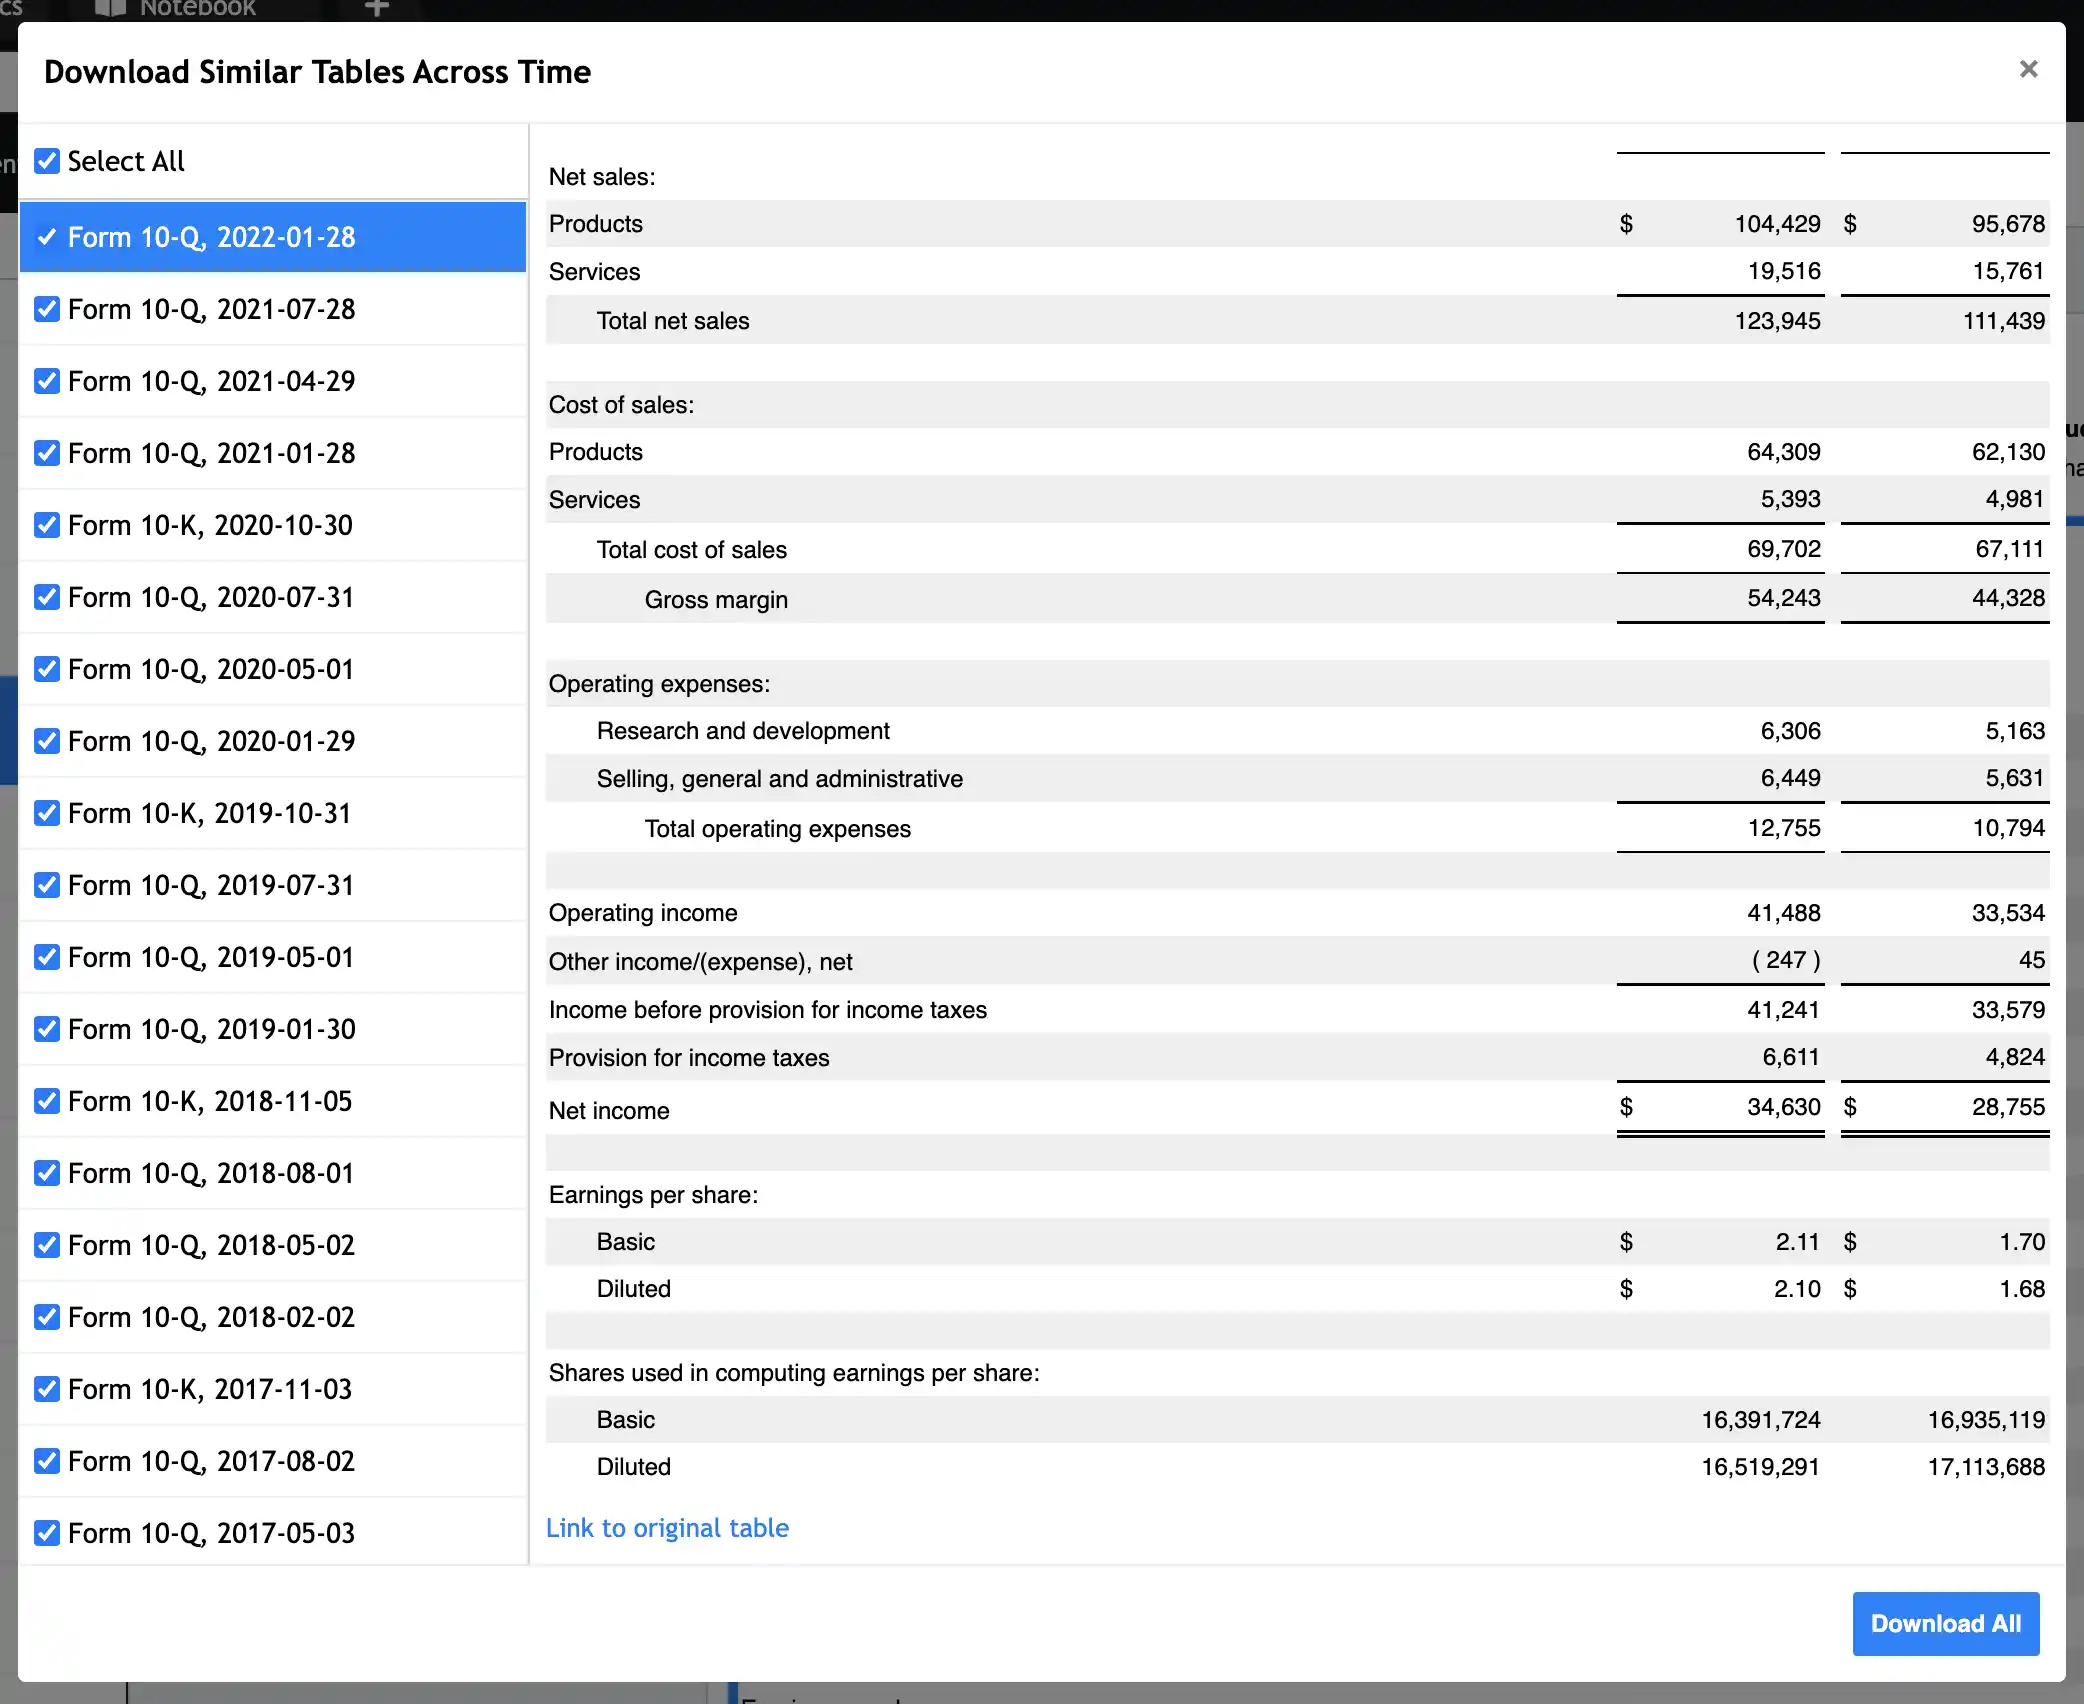Uncheck Form 10-Q, 2018-02-02
Image resolution: width=2084 pixels, height=1704 pixels.
click(46, 1317)
